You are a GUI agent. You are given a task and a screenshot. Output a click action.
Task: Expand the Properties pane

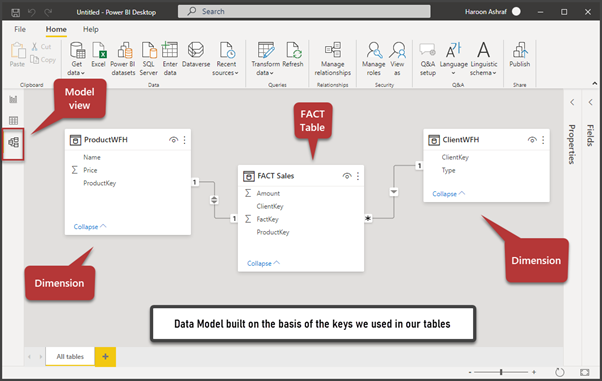pos(572,102)
